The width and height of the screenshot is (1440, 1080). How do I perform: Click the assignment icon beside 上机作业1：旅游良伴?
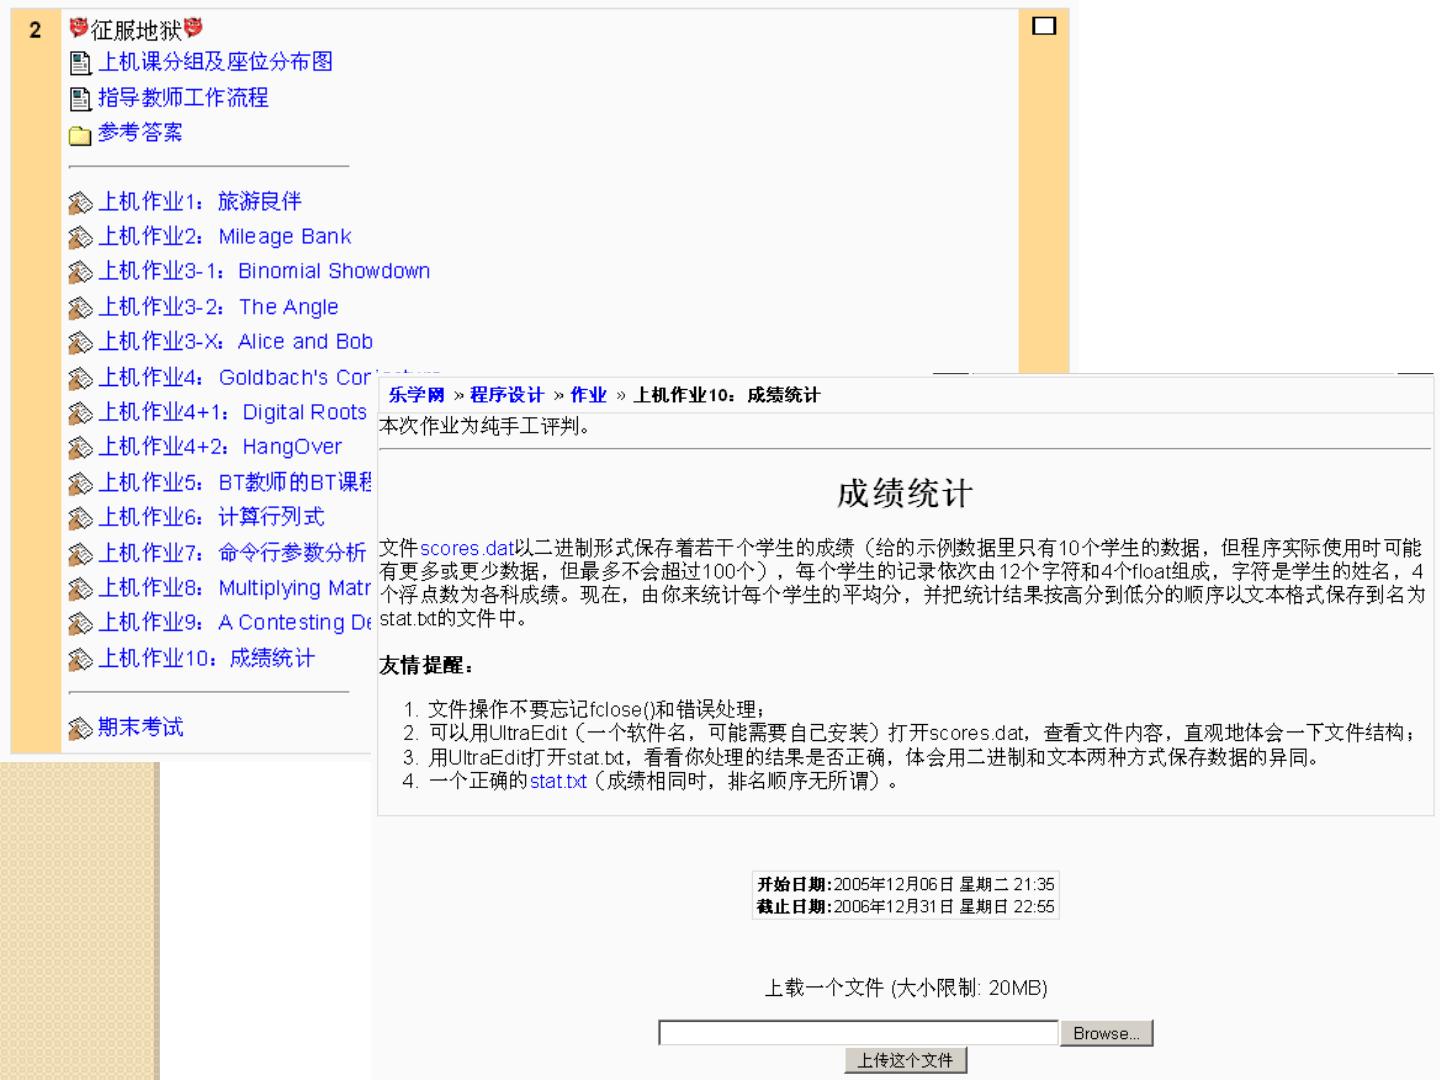pyautogui.click(x=80, y=204)
